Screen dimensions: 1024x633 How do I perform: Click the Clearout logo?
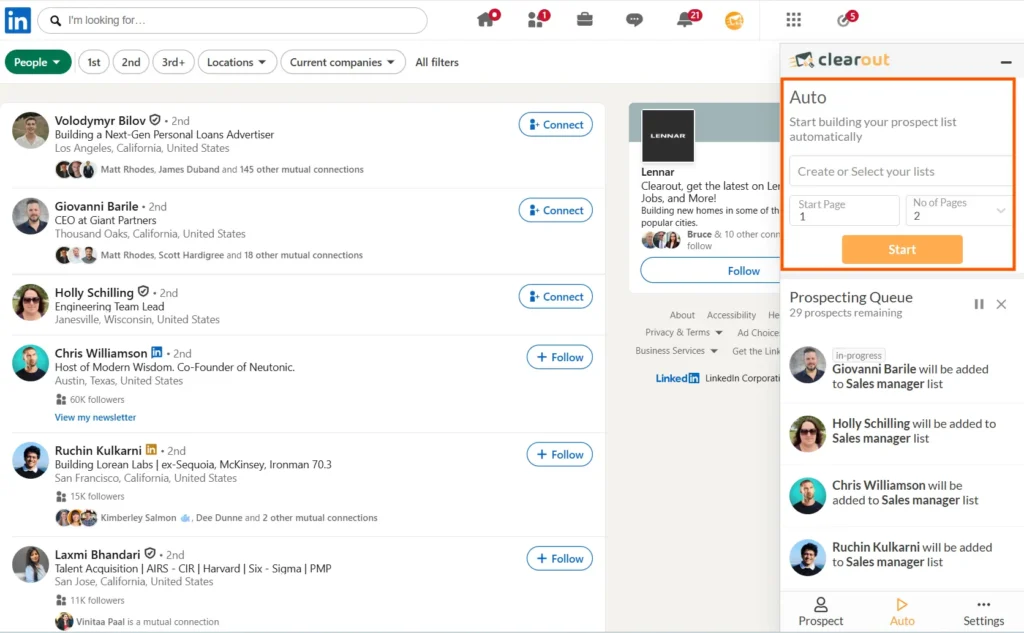coord(839,60)
